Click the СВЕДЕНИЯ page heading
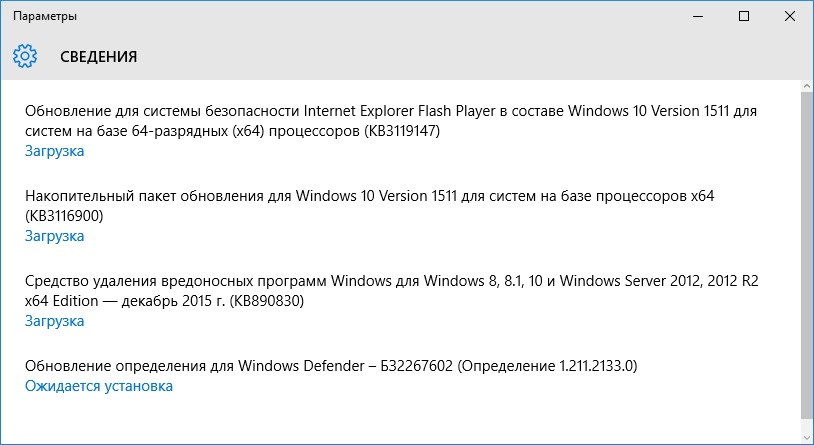Screen dimensions: 814x445 click(x=99, y=57)
